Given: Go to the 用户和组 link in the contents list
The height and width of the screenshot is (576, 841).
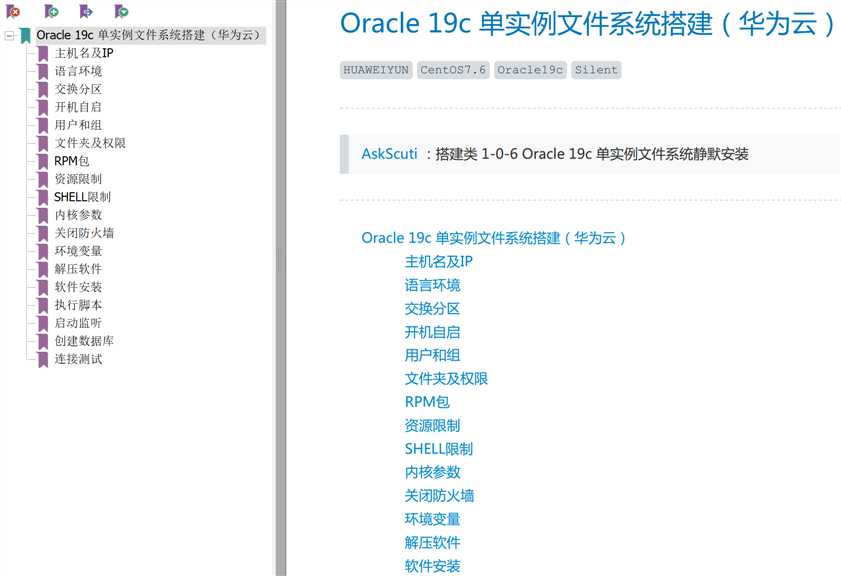Looking at the screenshot, I should coord(432,356).
